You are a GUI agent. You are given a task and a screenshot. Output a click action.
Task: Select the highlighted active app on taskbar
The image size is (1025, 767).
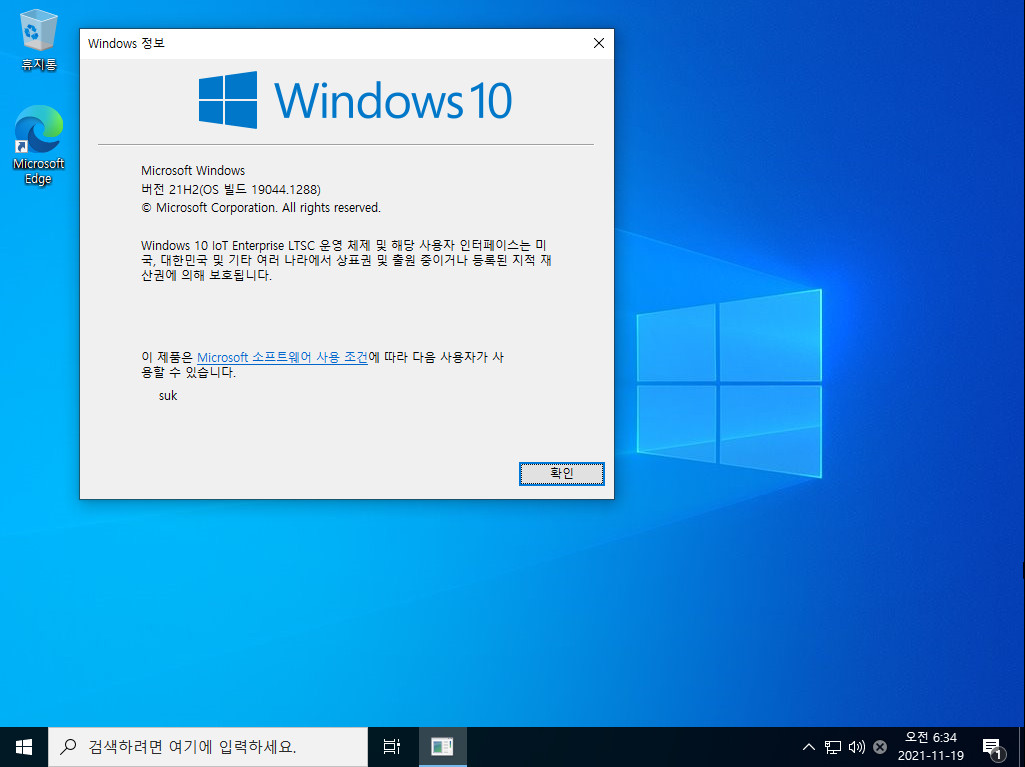point(442,746)
